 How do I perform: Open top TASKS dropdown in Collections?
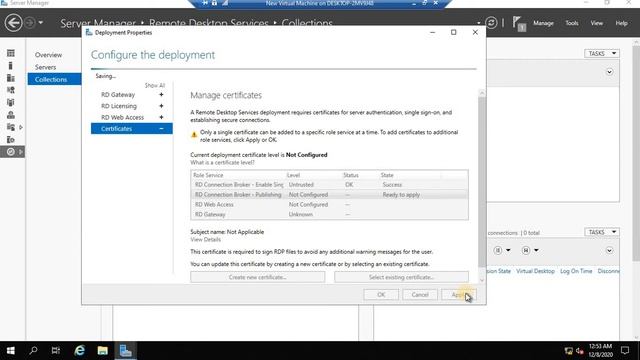coord(602,53)
